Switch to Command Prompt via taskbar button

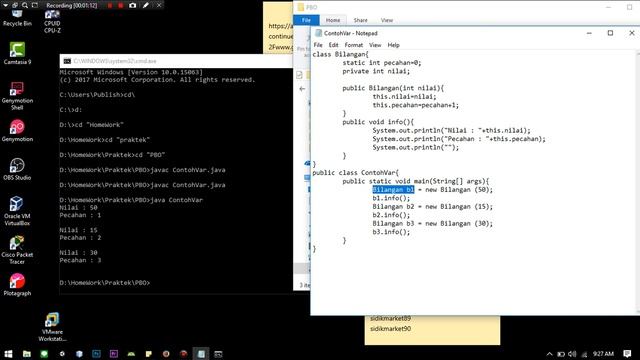pyautogui.click(x=218, y=354)
